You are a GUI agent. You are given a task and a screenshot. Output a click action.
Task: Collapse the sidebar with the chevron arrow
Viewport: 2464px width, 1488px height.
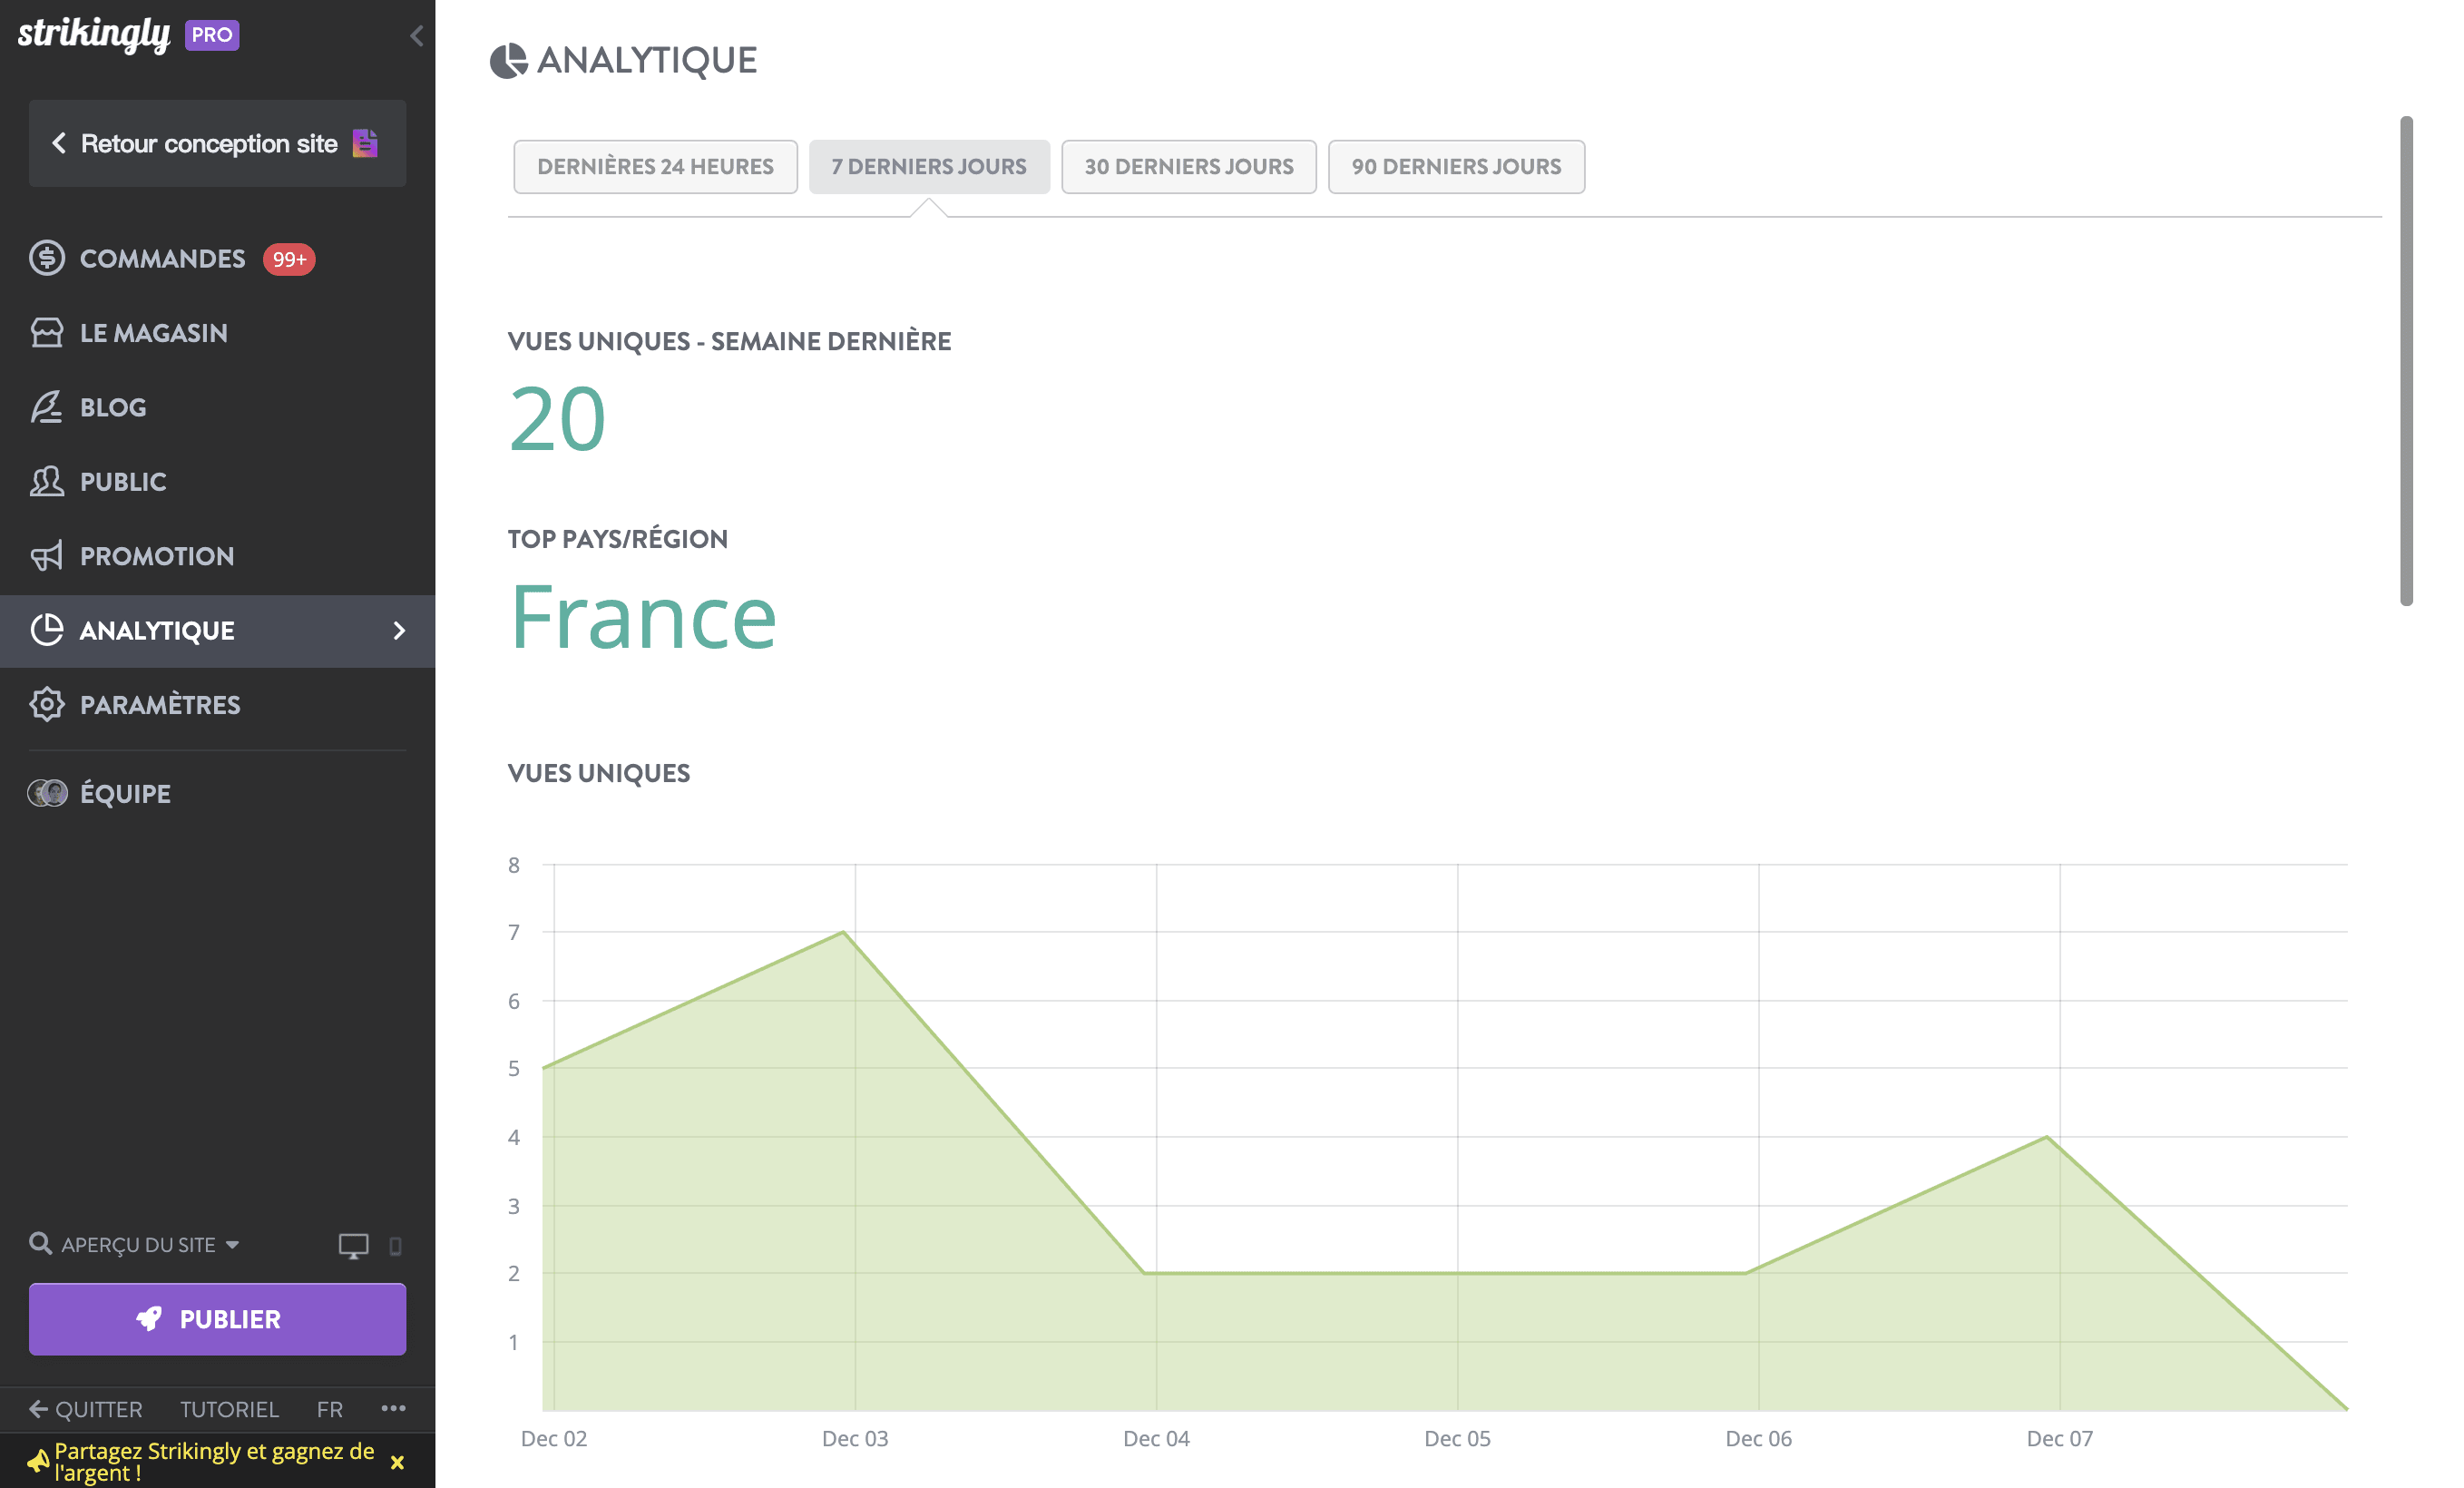416,35
